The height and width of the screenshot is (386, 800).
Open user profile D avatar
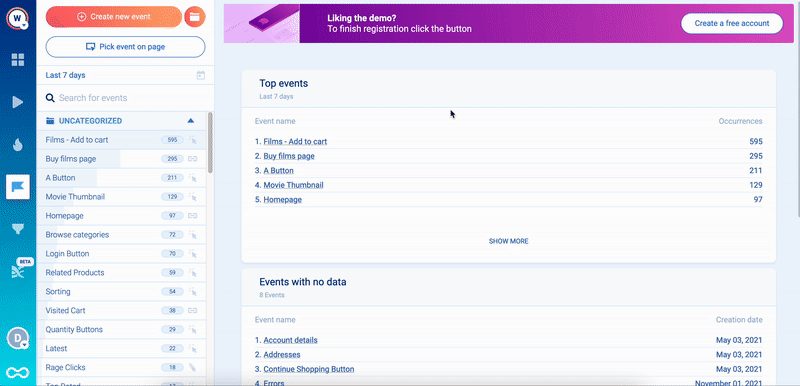(x=18, y=338)
